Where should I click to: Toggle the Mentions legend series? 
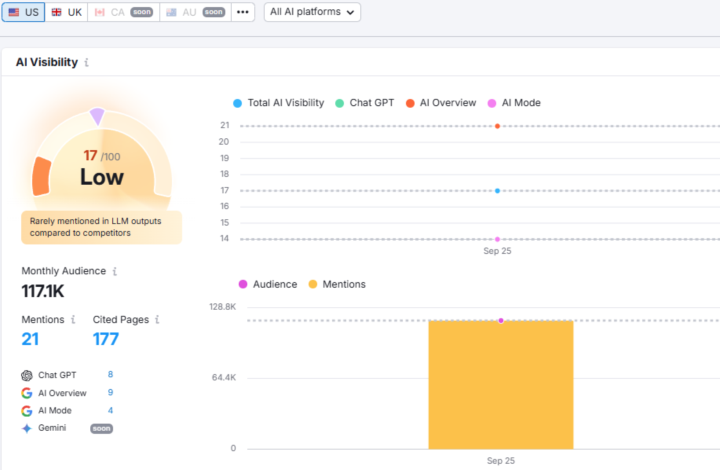[336, 284]
